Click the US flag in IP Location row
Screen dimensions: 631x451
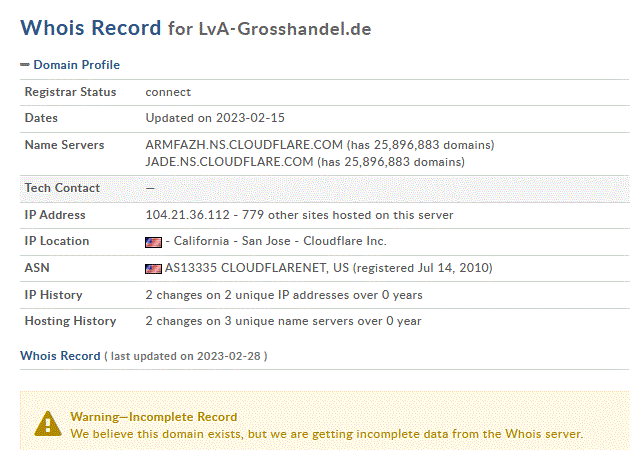coord(153,242)
